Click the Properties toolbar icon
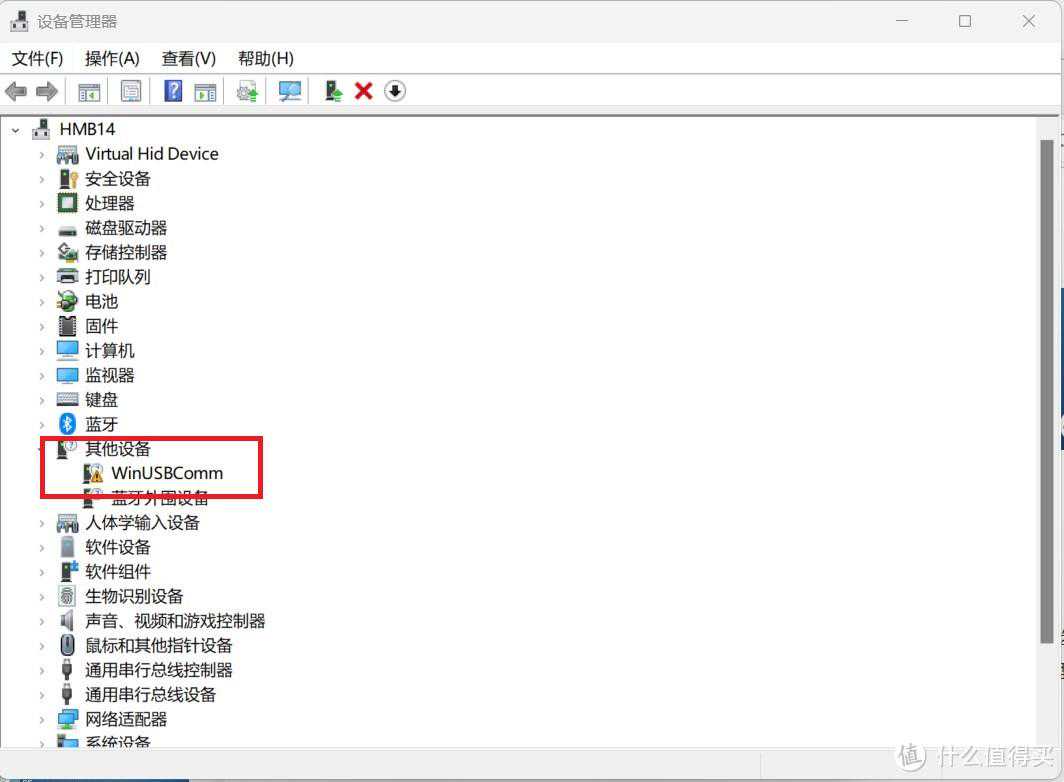1064x782 pixels. (x=131, y=91)
